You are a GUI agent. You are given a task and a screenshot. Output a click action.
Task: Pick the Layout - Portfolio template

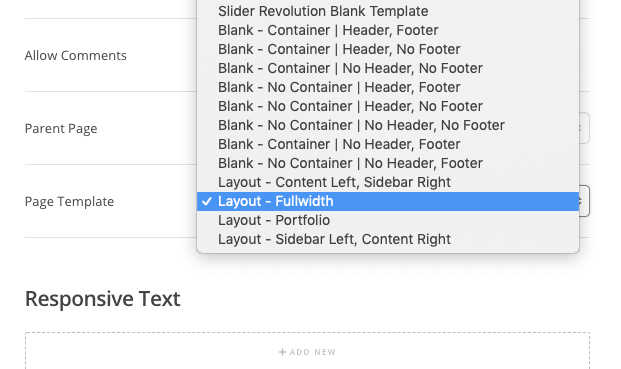point(388,220)
